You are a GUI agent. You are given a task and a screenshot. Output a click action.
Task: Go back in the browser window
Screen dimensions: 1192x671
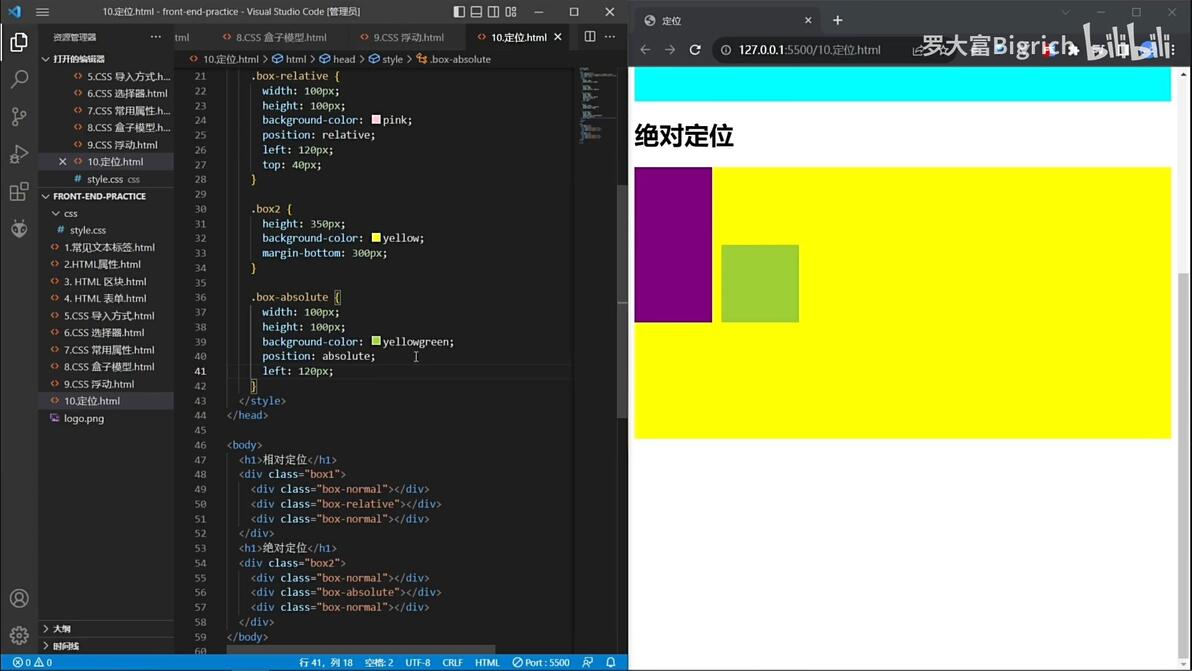645,49
